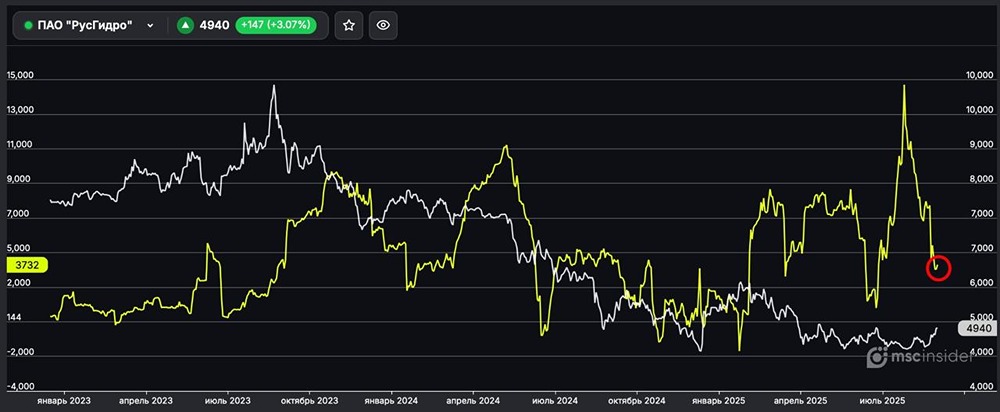The width and height of the screenshot is (1000, 412).
Task: Select the white 4940 right axis price tag
Action: (x=974, y=326)
